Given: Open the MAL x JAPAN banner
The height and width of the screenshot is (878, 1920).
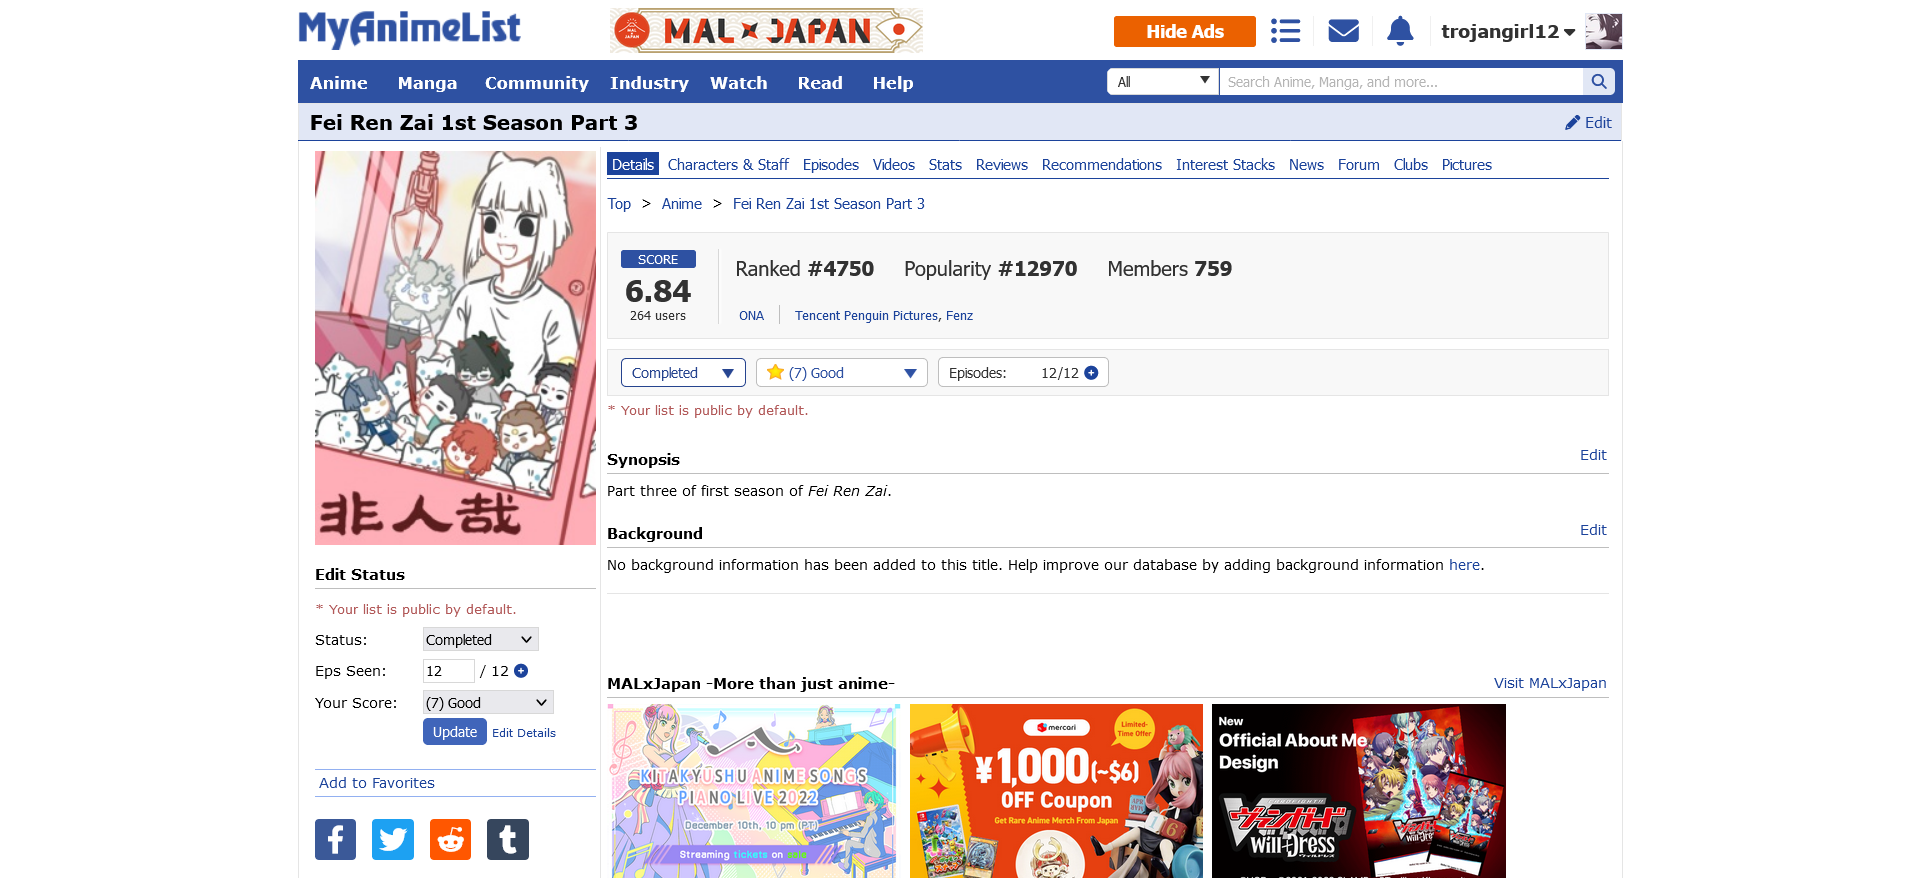Looking at the screenshot, I should (x=766, y=31).
